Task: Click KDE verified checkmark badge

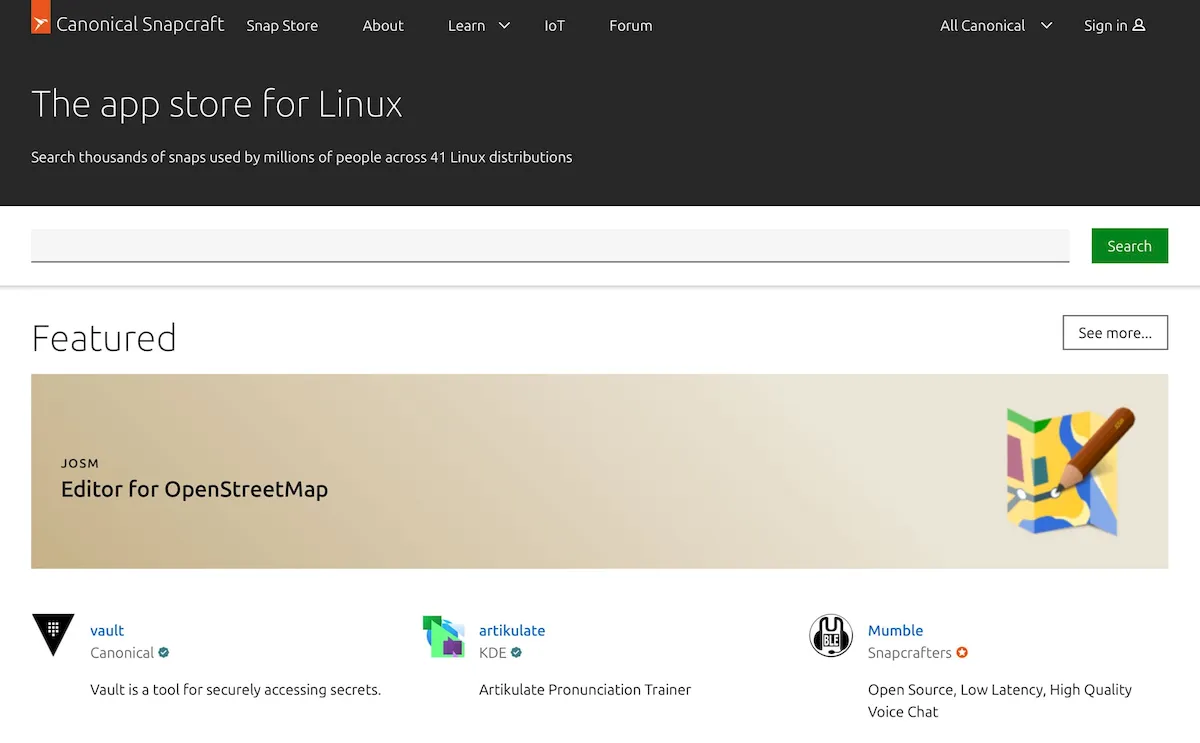Action: coord(517,653)
